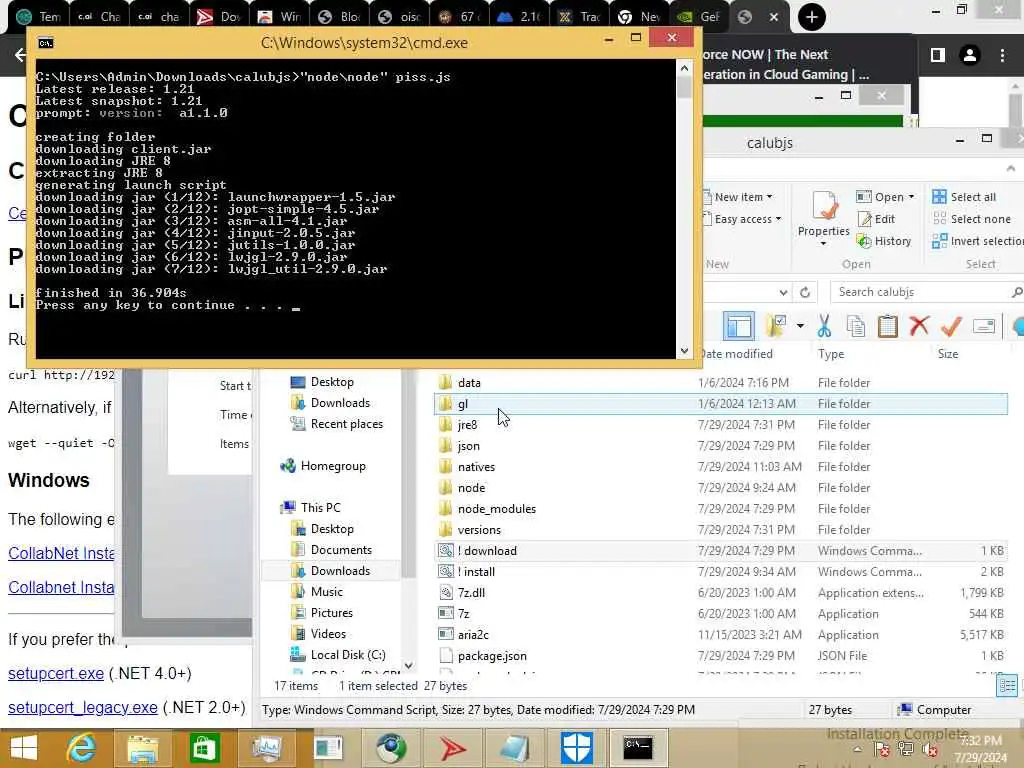
Task: Sort by the Type column header
Action: [x=831, y=353]
